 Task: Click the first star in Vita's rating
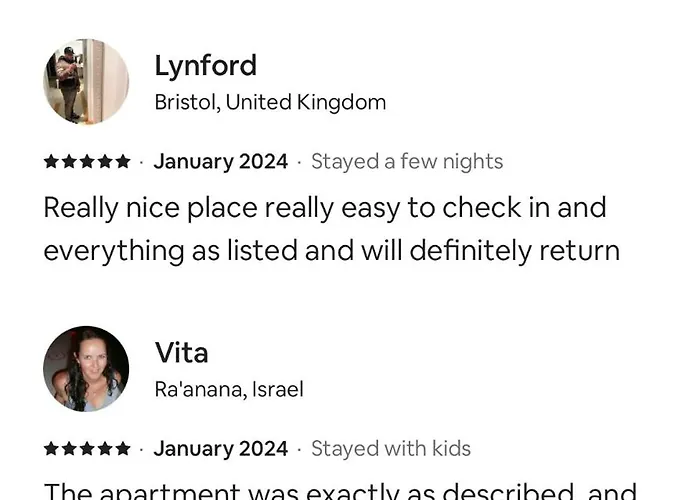(51, 449)
